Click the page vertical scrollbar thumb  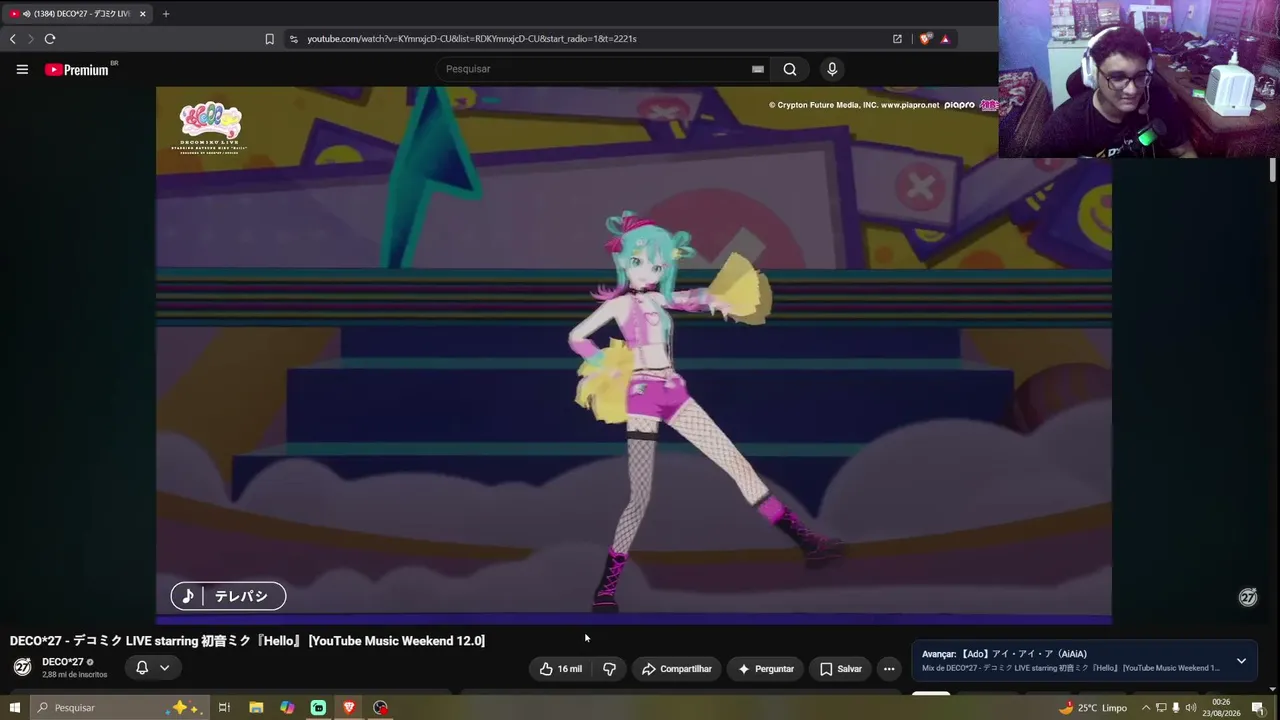click(1273, 170)
